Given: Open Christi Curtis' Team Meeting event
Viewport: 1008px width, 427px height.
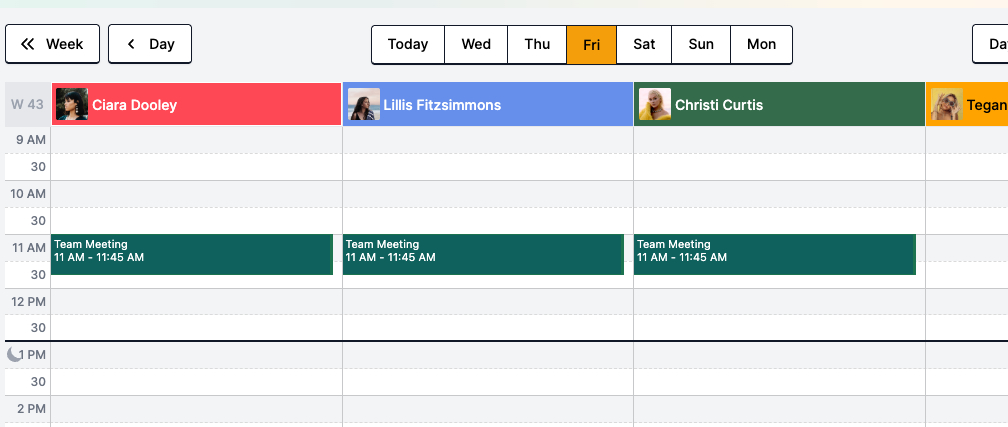Looking at the screenshot, I should click(x=774, y=254).
